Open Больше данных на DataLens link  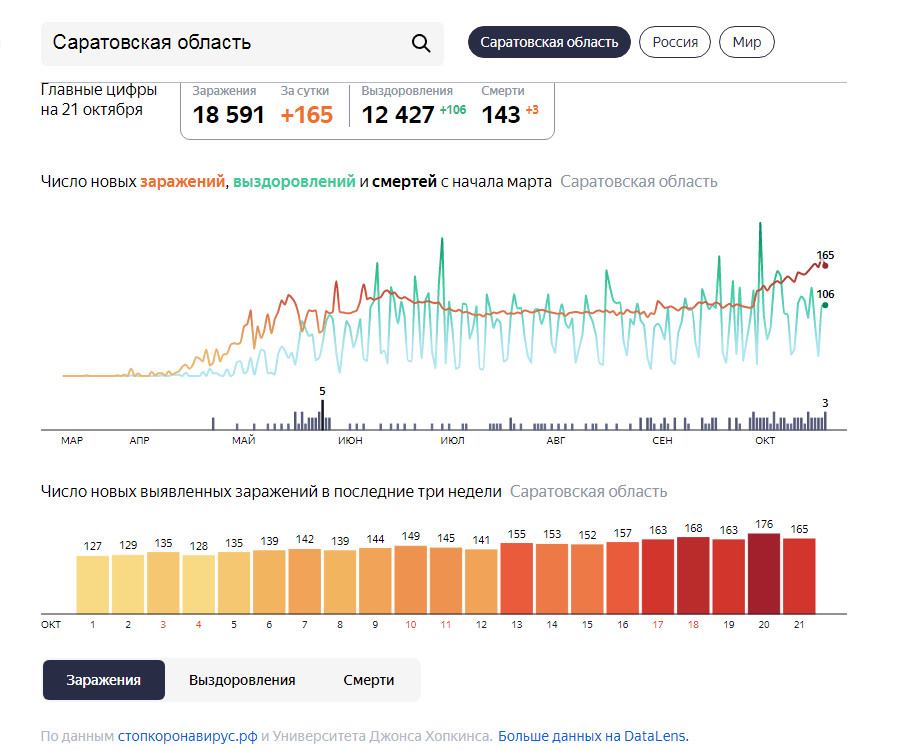tap(592, 737)
